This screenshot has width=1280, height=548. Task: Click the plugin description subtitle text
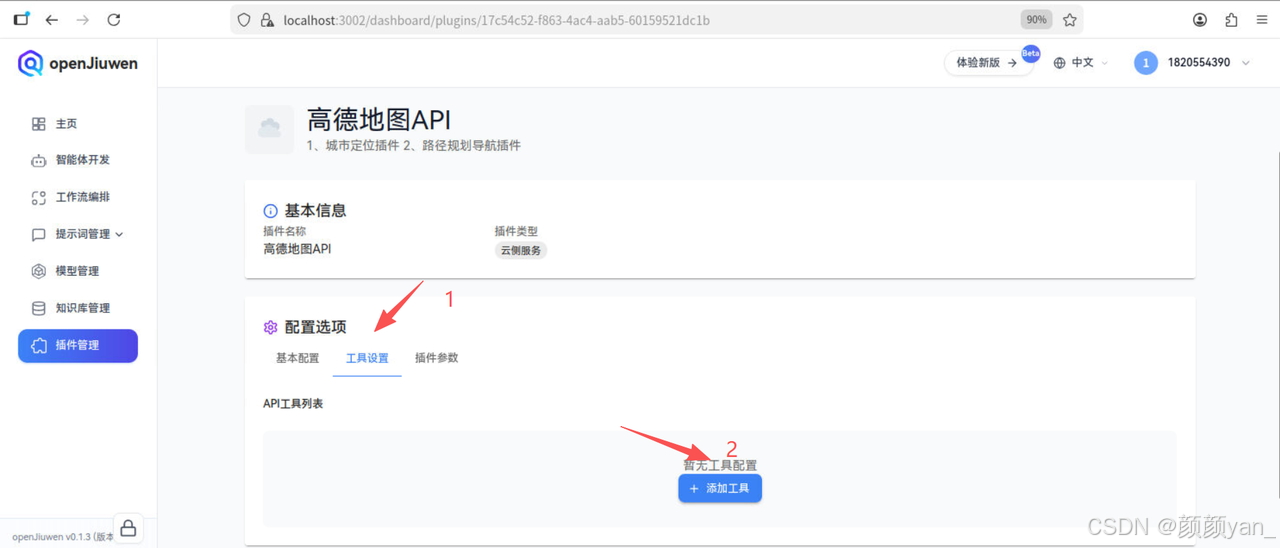(x=414, y=146)
